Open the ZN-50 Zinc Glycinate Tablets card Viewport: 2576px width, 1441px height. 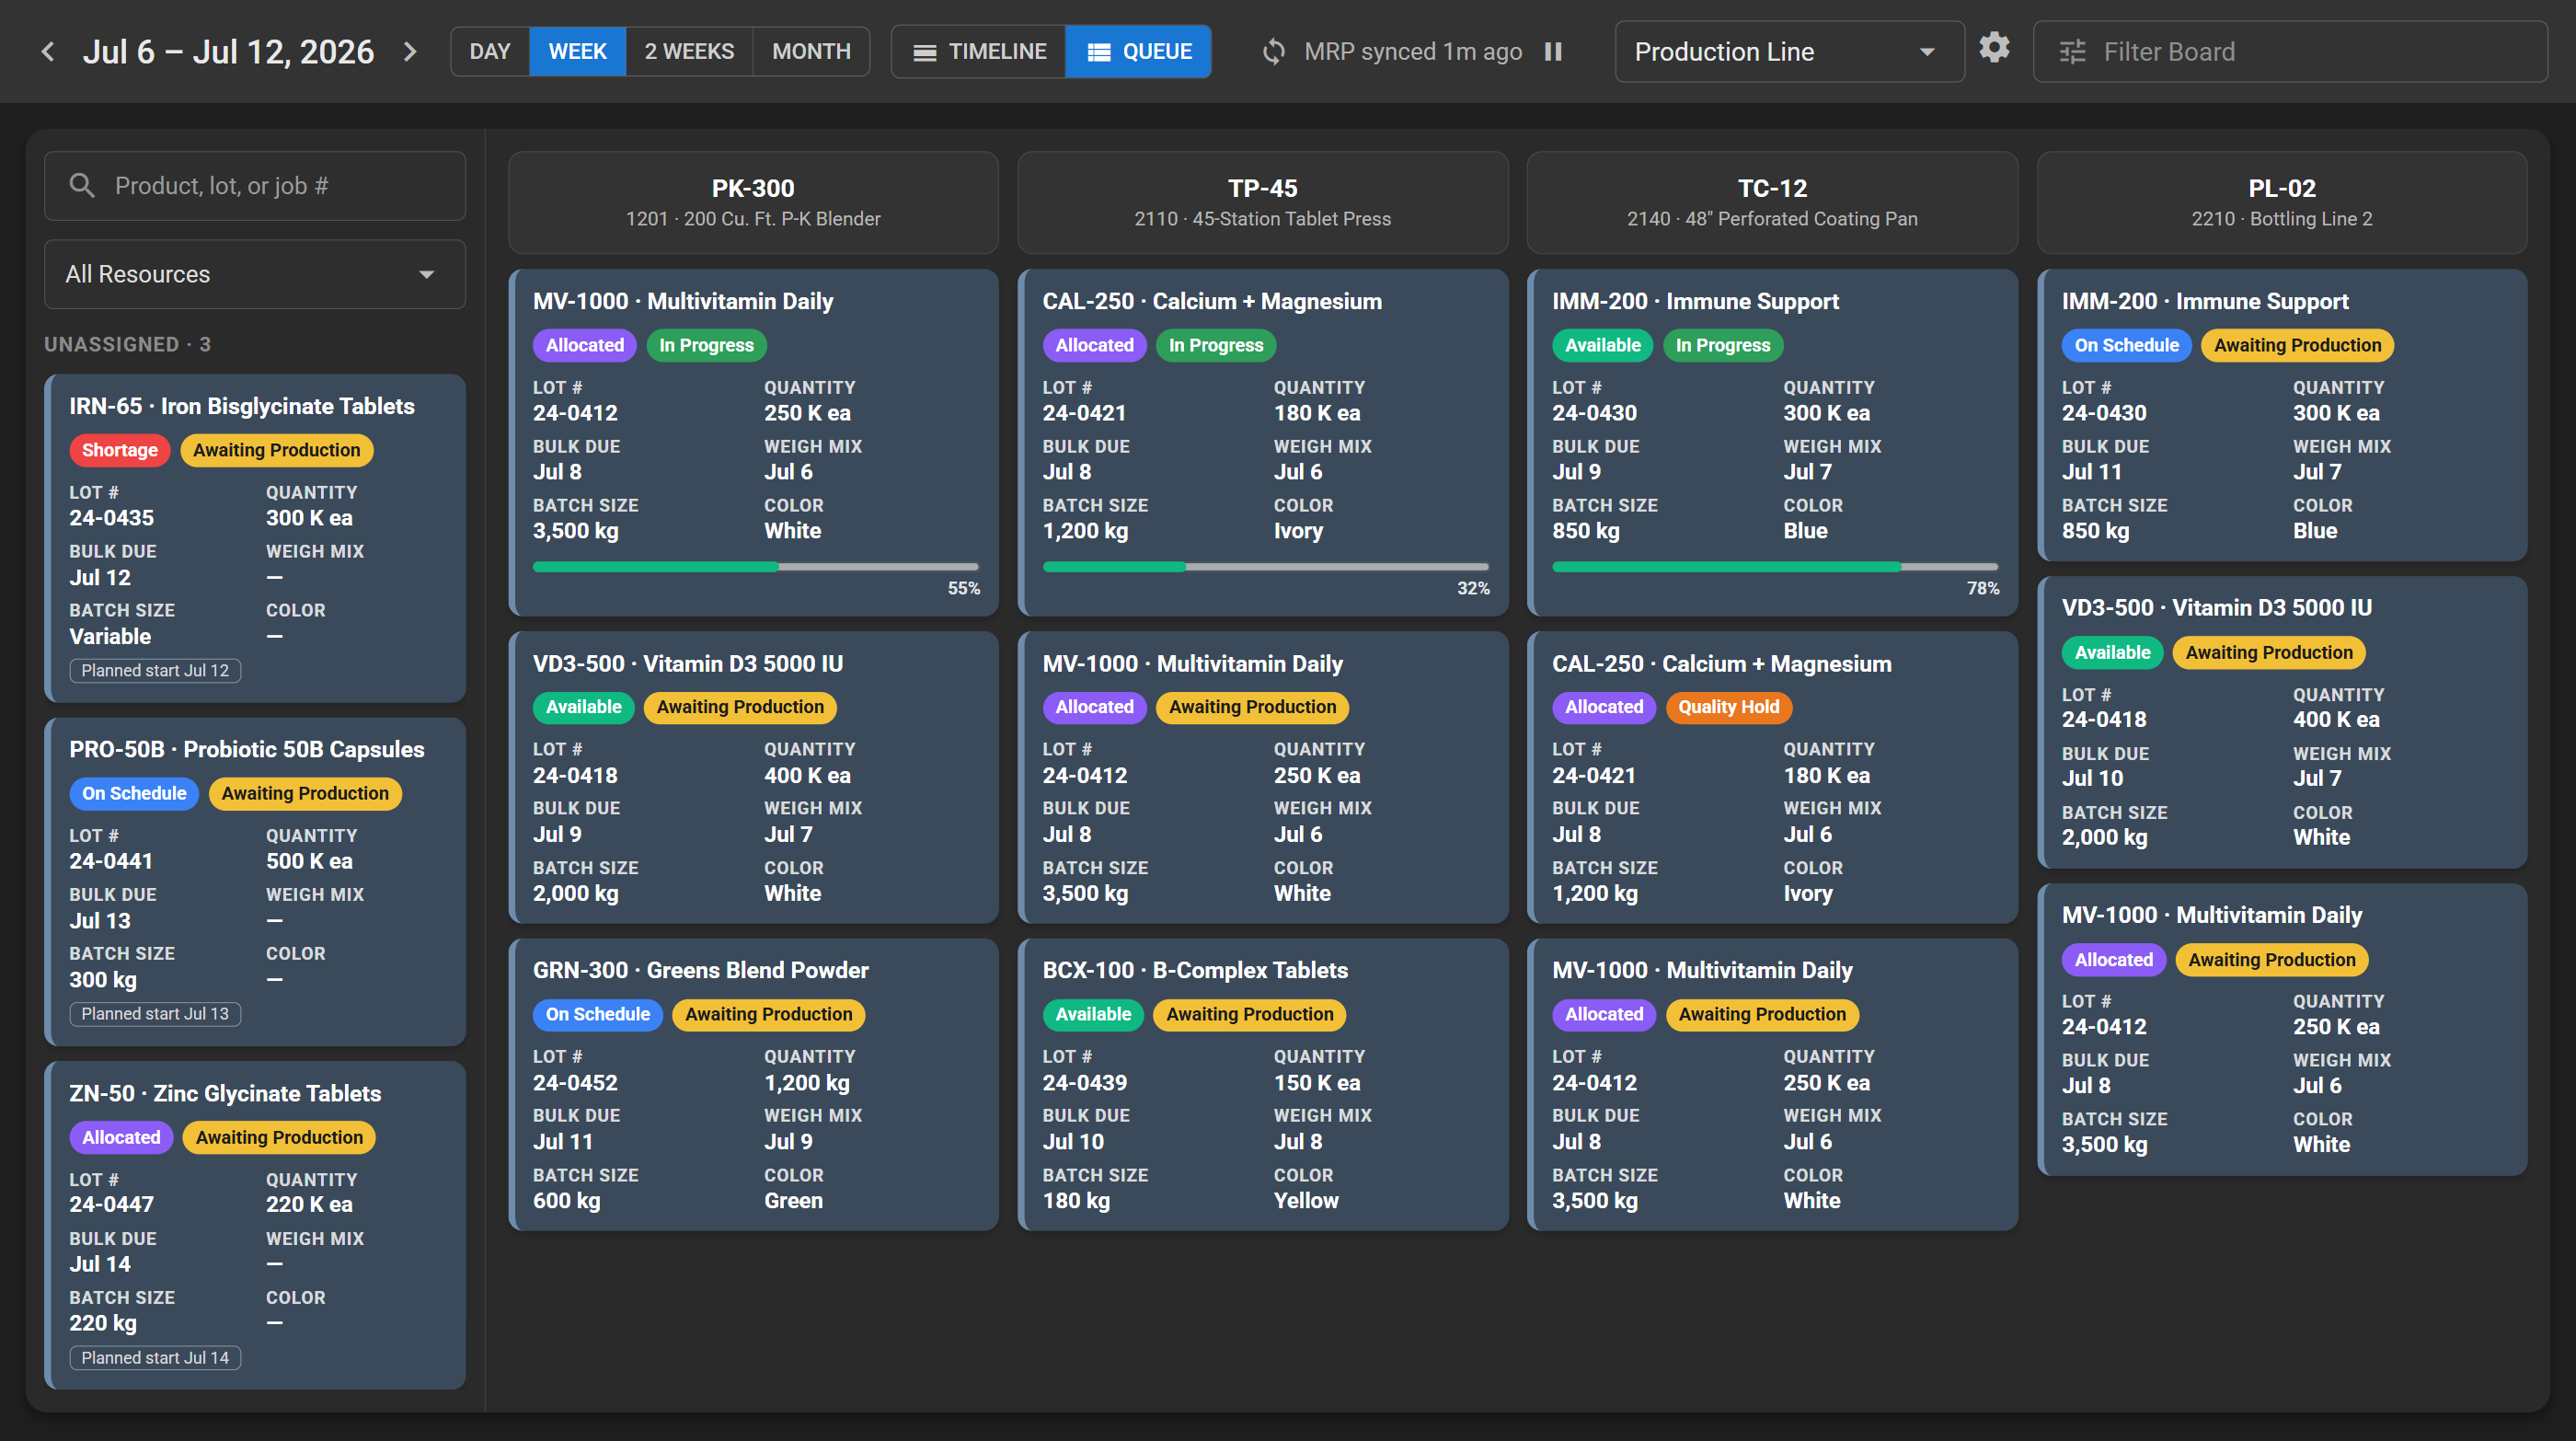click(255, 1225)
